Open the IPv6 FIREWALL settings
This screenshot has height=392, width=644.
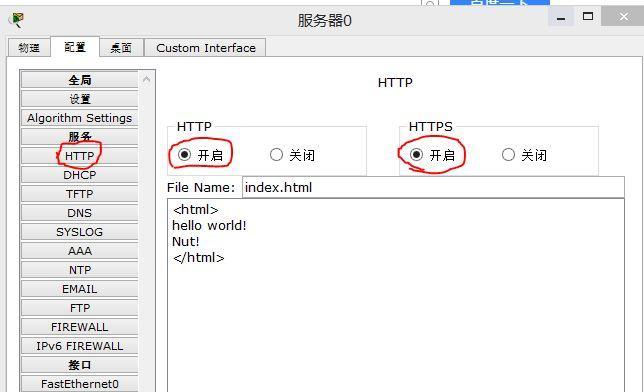80,346
